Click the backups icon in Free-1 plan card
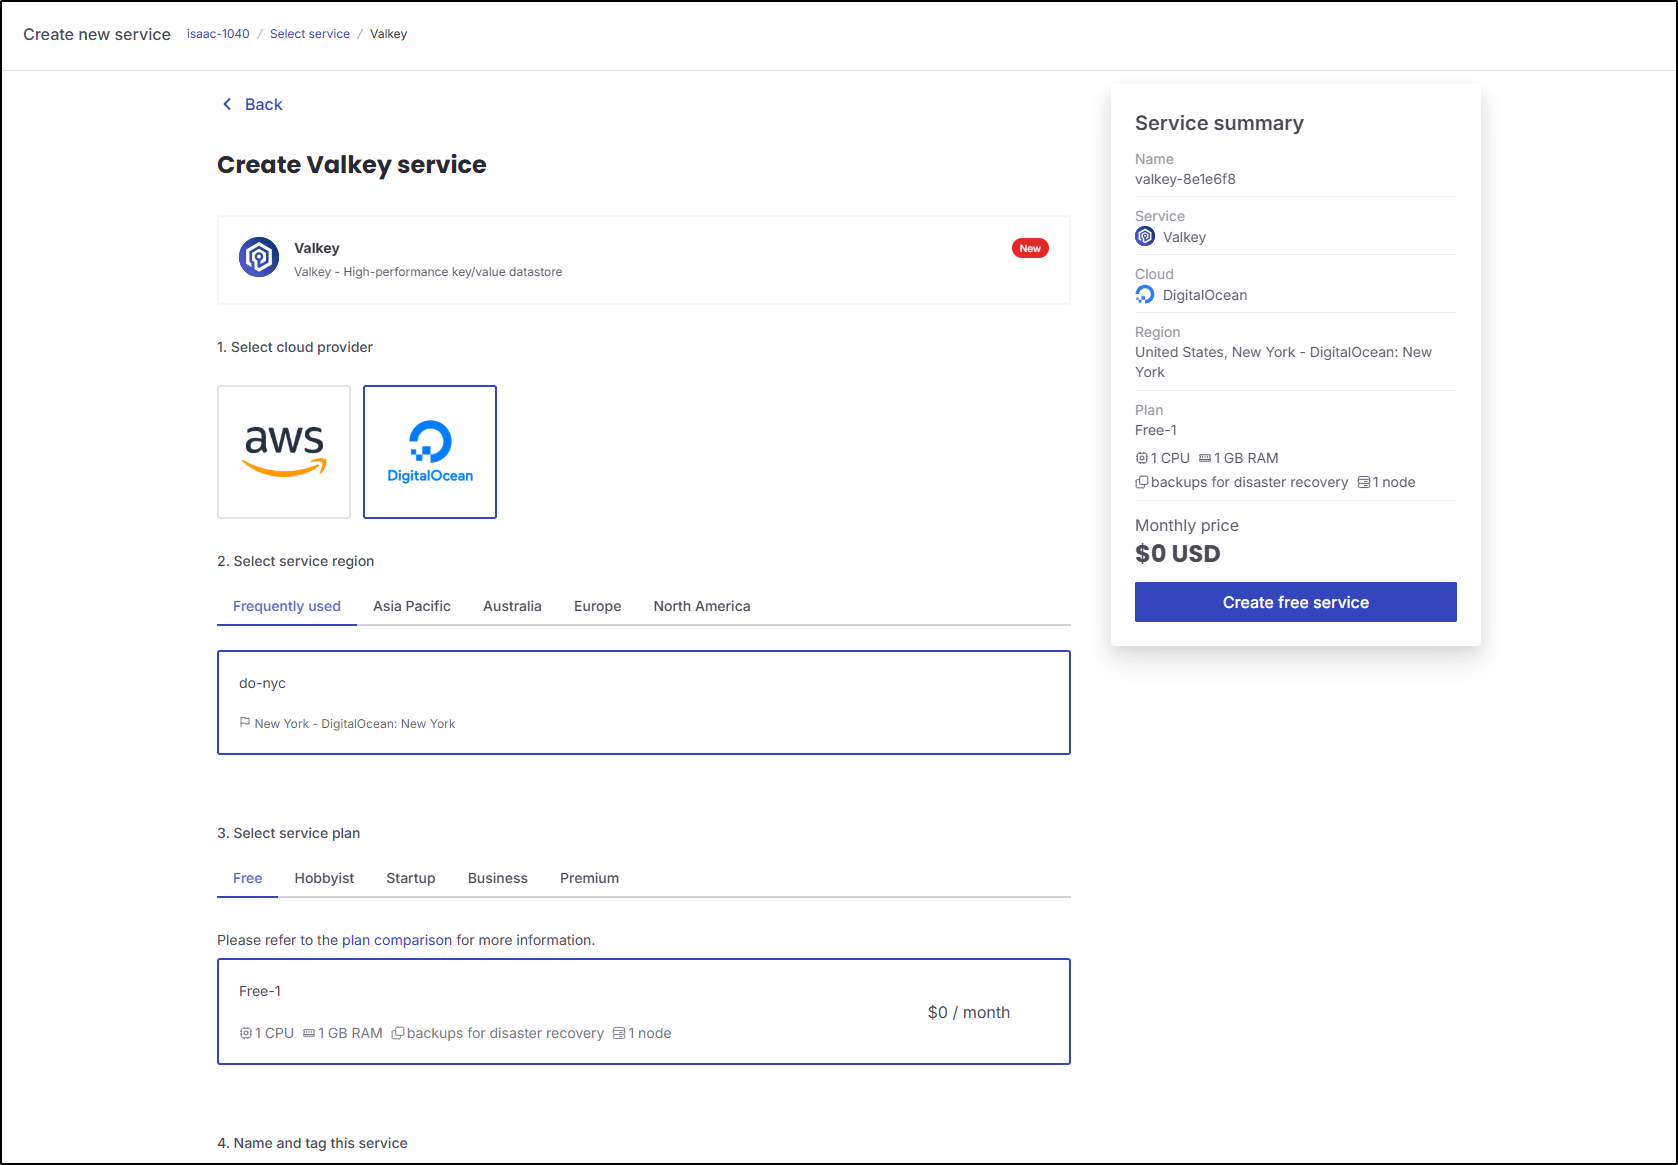Screen dimensions: 1678x1165 coord(398,1033)
